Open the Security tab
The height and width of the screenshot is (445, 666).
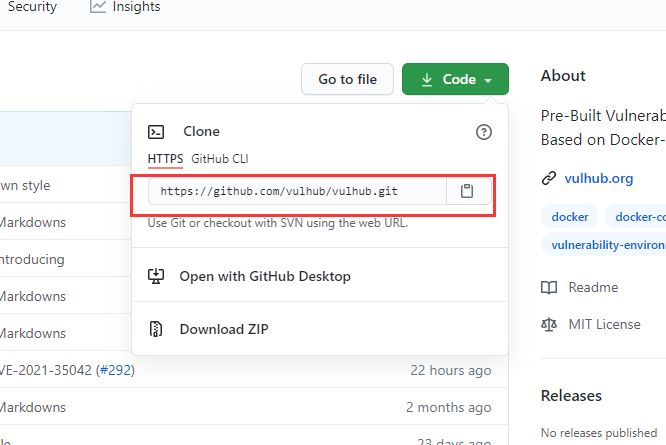coord(32,6)
